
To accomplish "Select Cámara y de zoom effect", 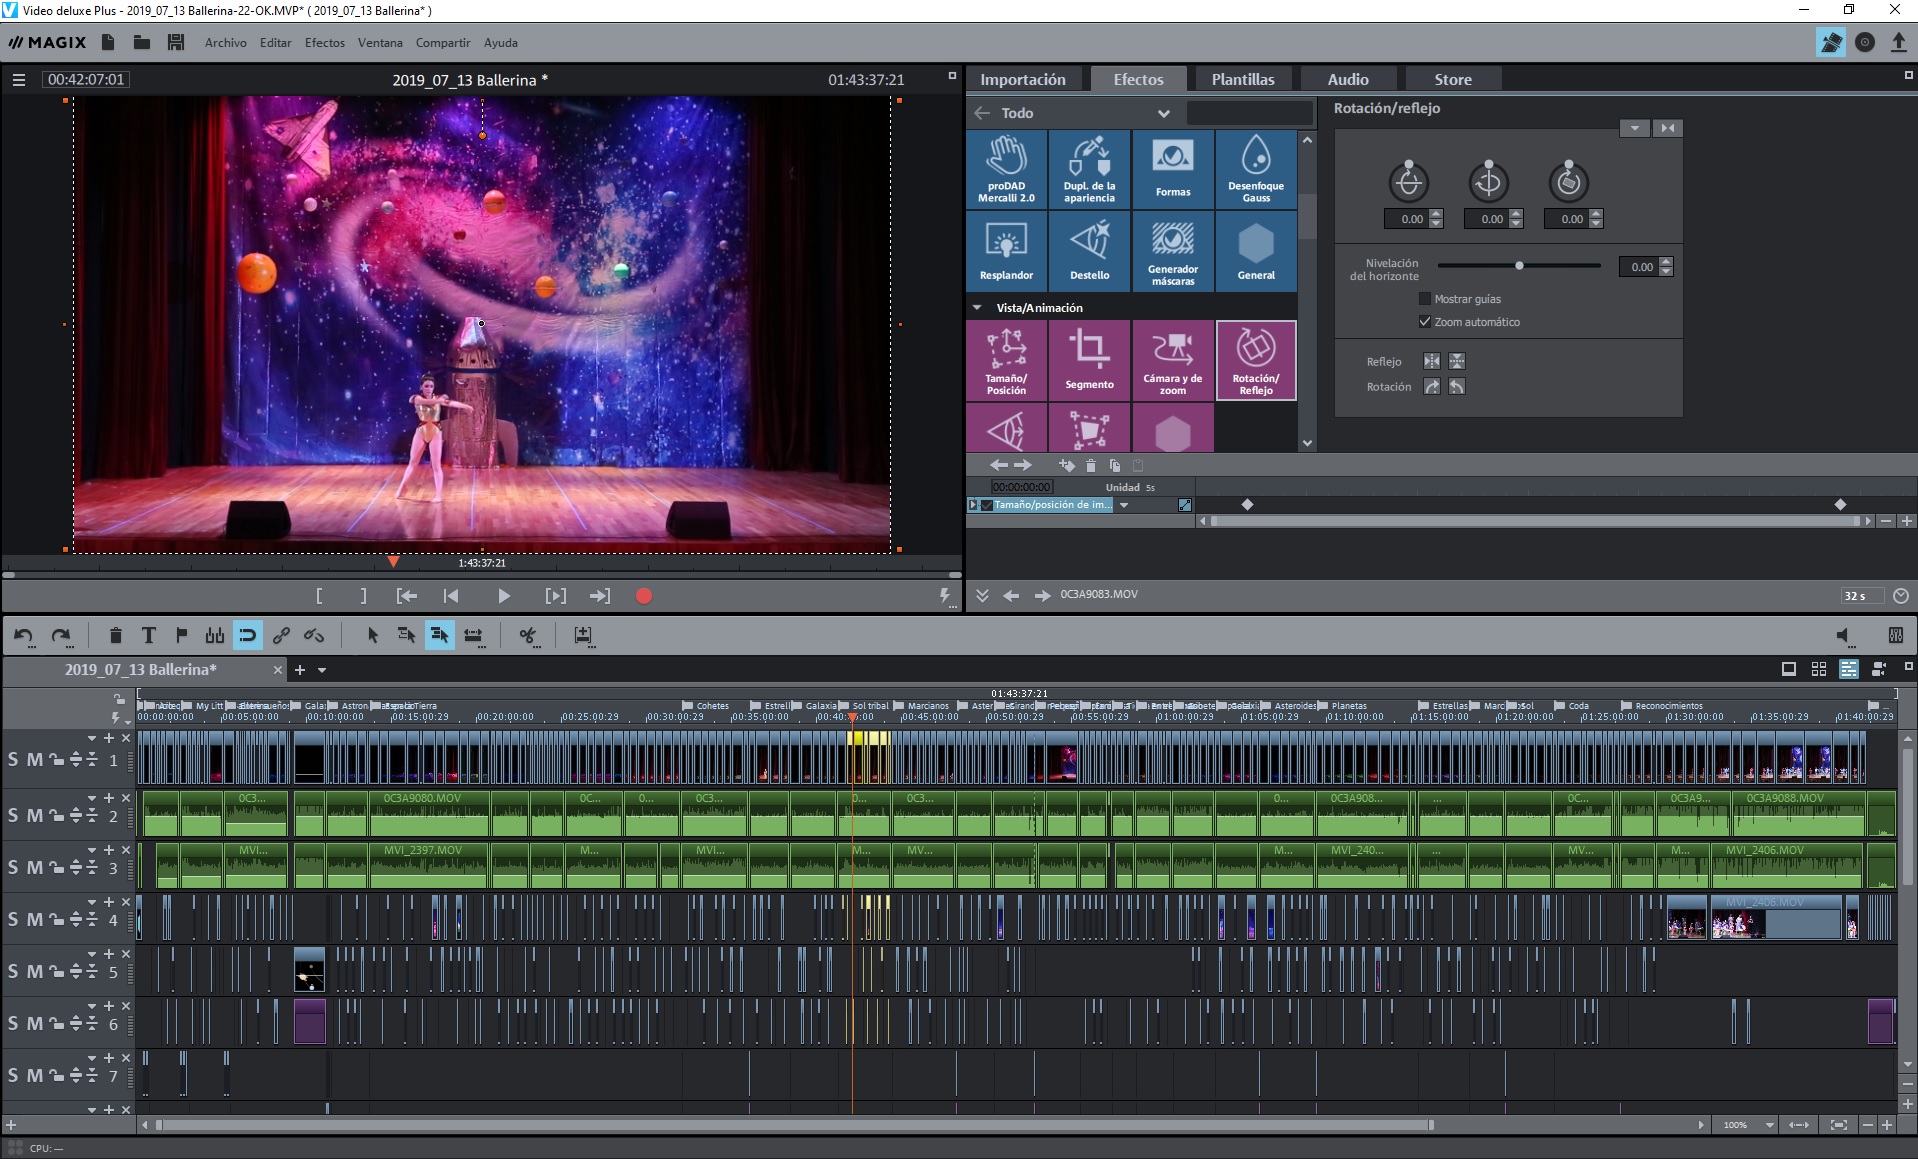I will click(x=1172, y=360).
